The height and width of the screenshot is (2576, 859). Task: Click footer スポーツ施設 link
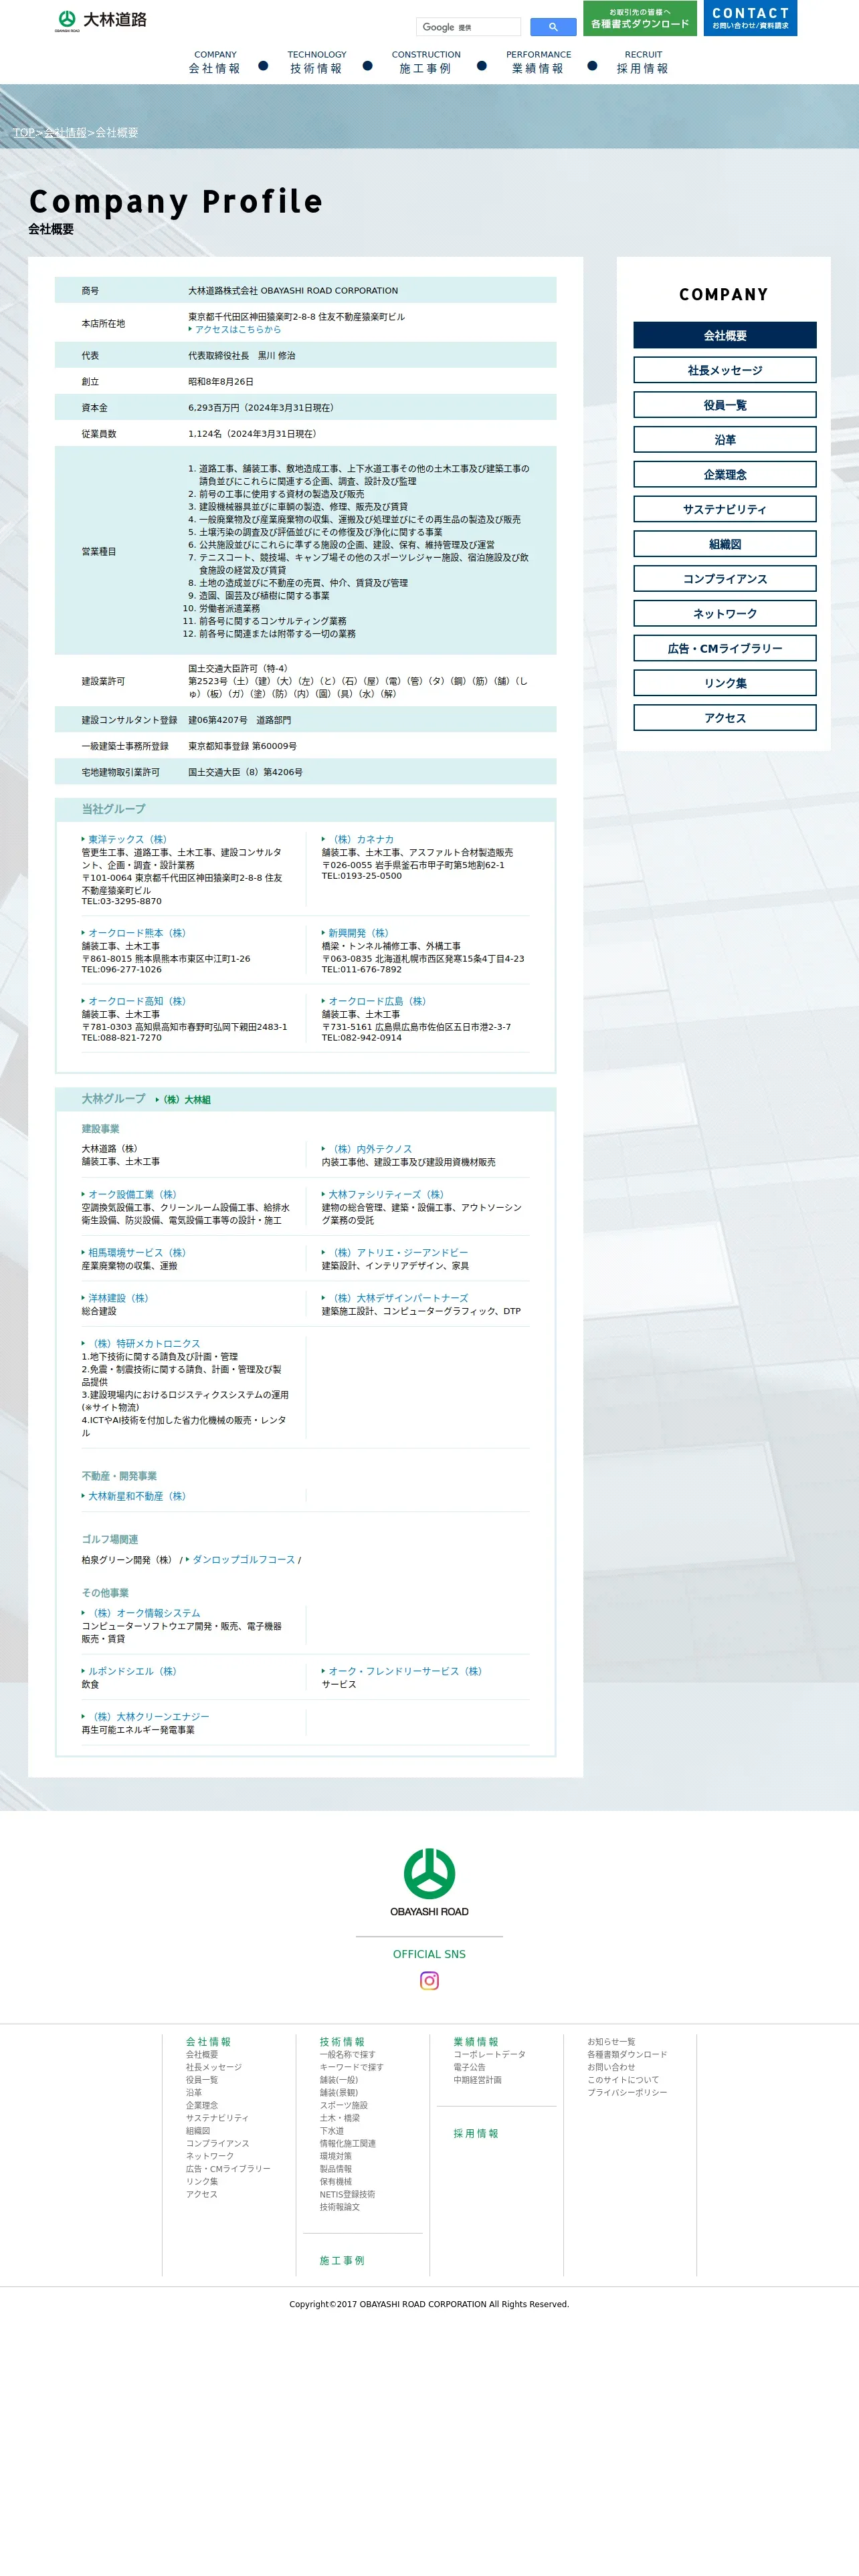click(x=344, y=2105)
